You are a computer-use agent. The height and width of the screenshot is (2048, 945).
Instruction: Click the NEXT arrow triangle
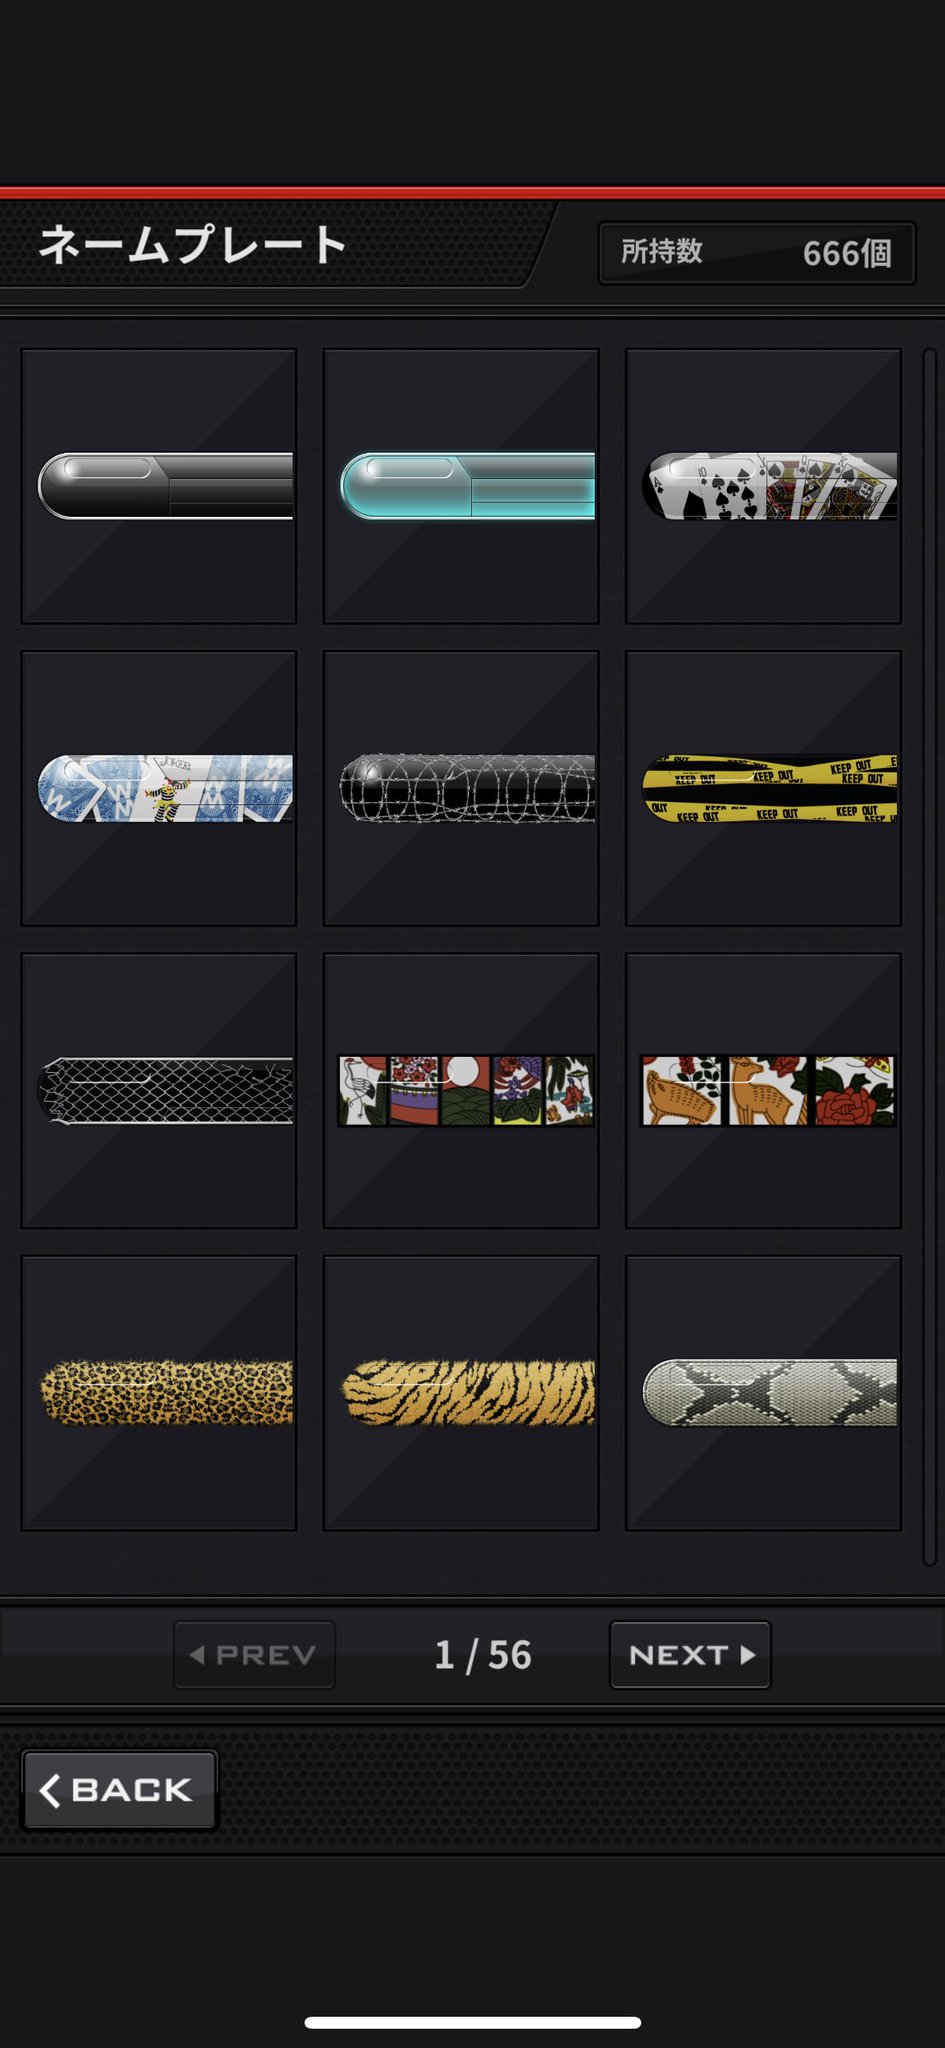[x=747, y=1655]
